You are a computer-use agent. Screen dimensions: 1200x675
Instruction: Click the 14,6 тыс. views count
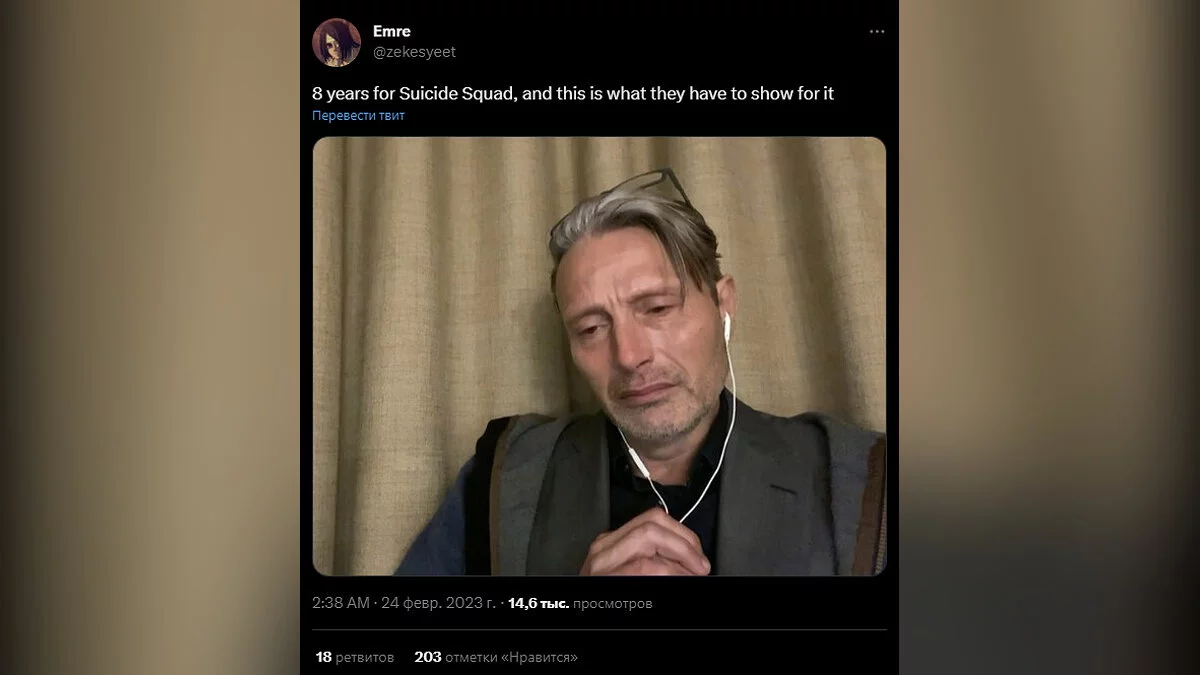click(538, 603)
